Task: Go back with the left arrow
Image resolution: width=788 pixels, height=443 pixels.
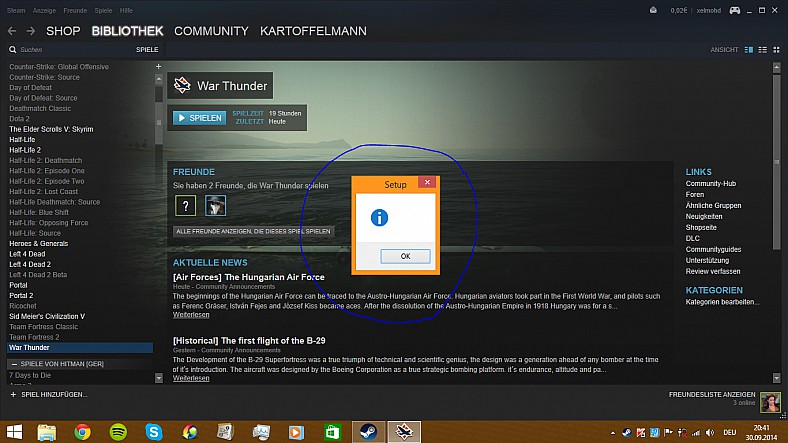Action: tap(12, 31)
